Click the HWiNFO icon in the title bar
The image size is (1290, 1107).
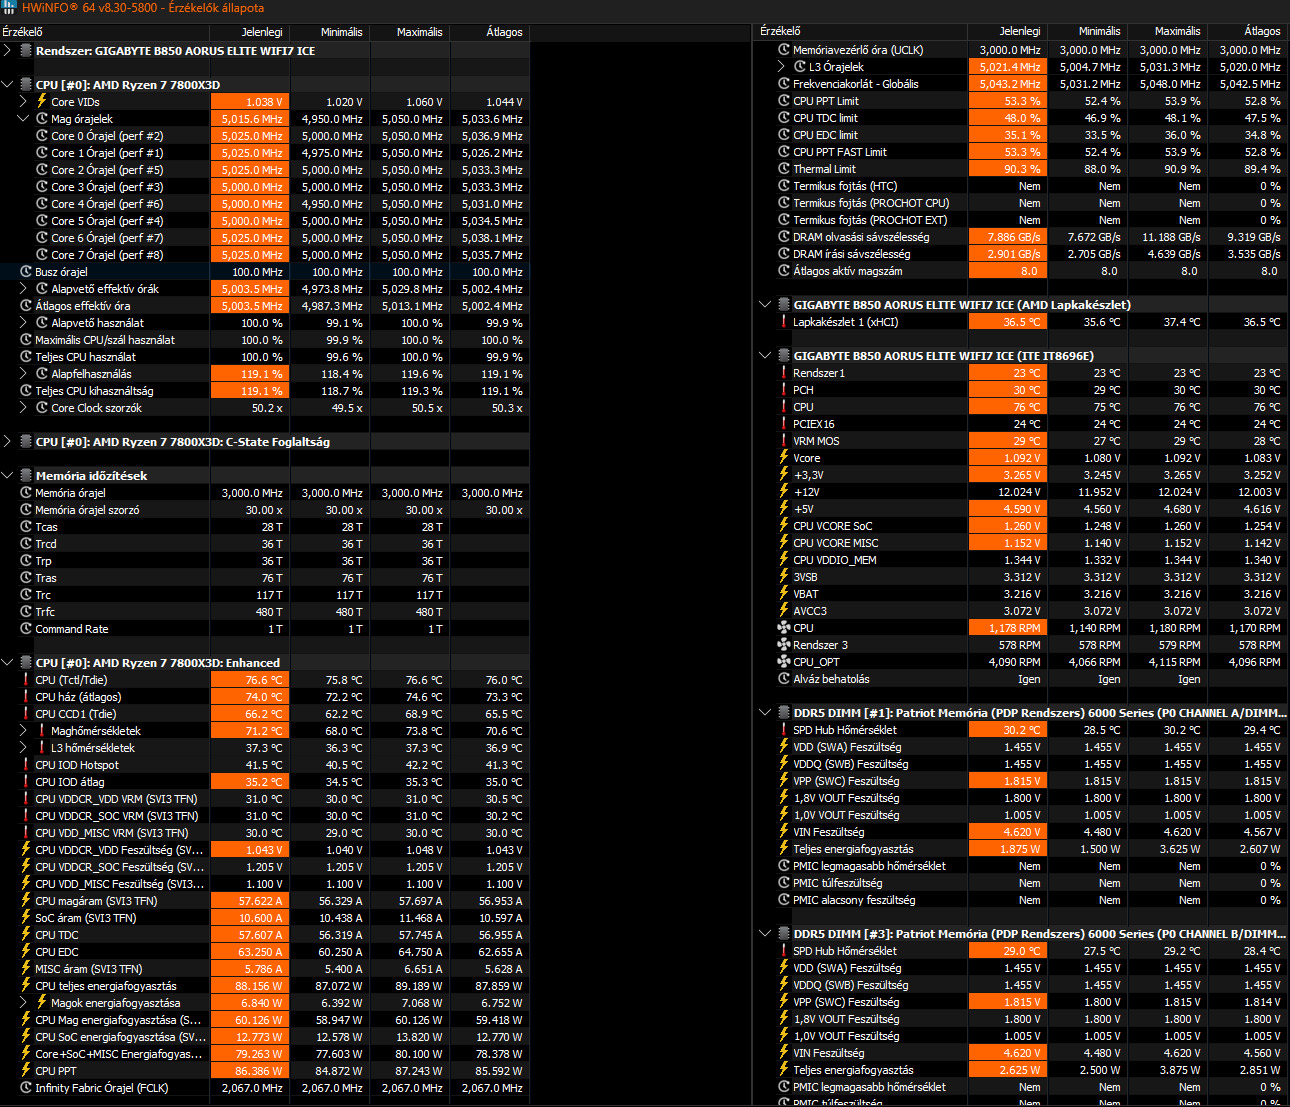9,8
